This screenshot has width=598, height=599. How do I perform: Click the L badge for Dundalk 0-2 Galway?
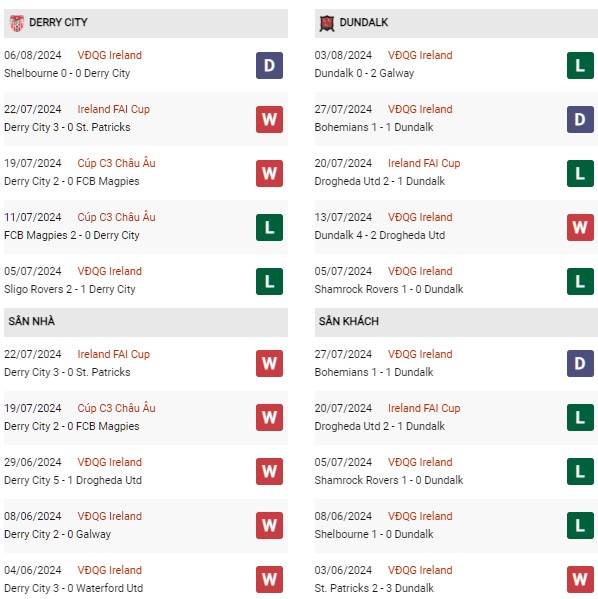pyautogui.click(x=580, y=65)
